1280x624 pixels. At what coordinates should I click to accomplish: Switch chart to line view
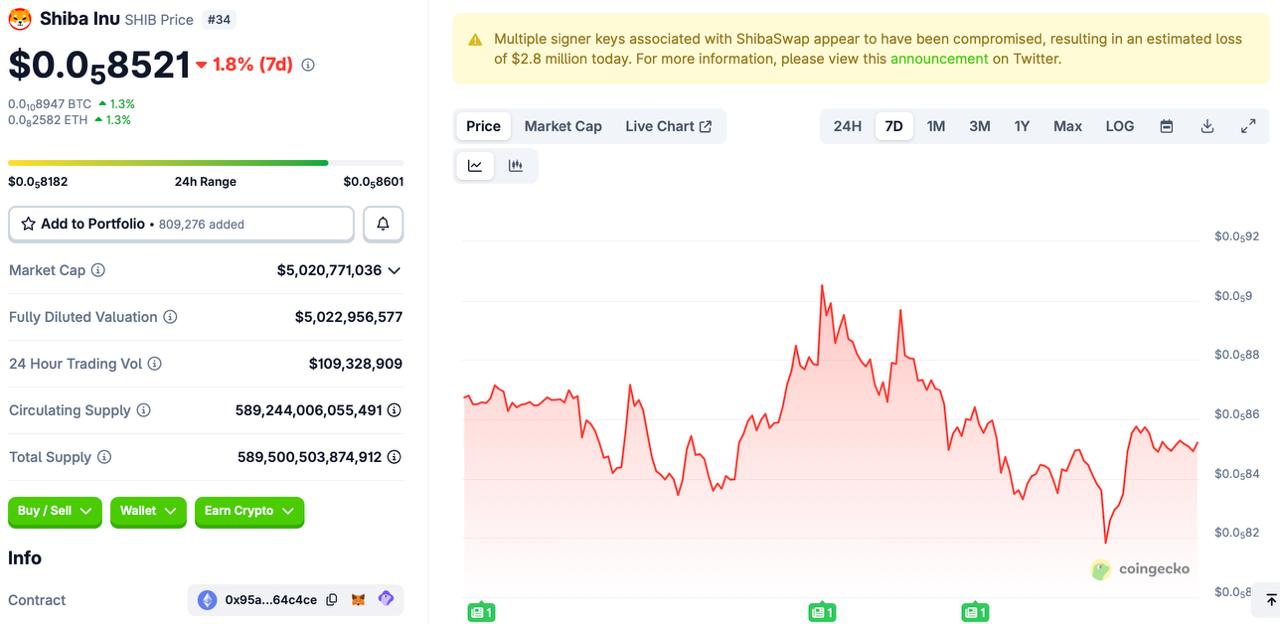coord(474,165)
